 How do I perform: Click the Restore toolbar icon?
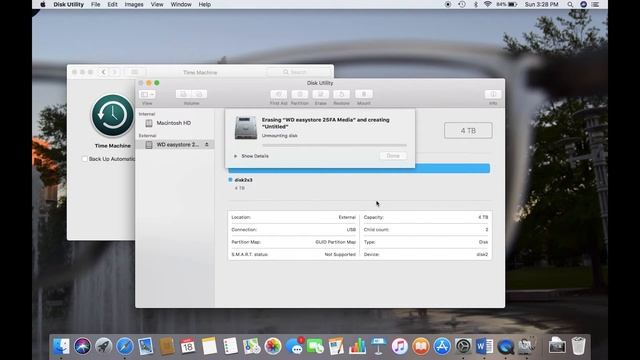click(342, 94)
